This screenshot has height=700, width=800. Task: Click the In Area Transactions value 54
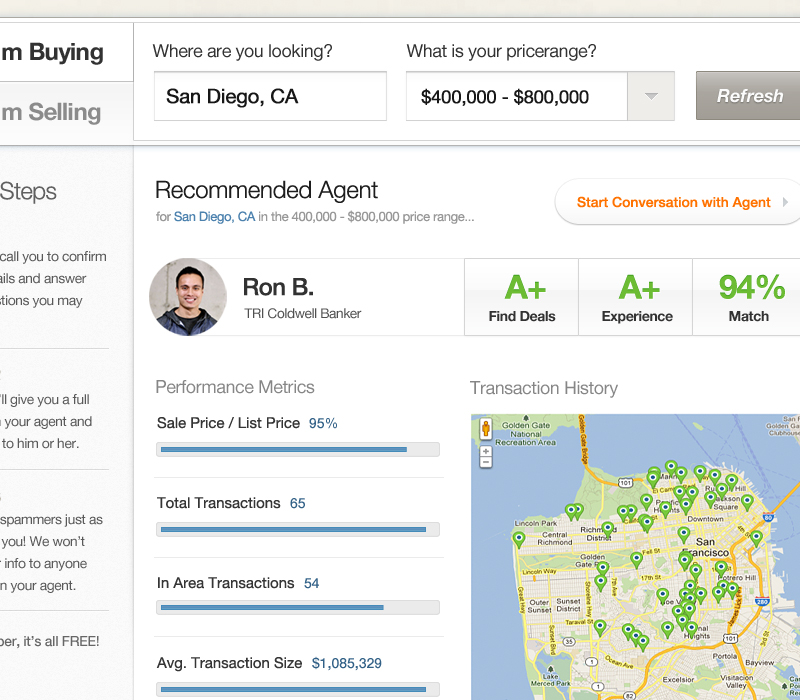312,583
